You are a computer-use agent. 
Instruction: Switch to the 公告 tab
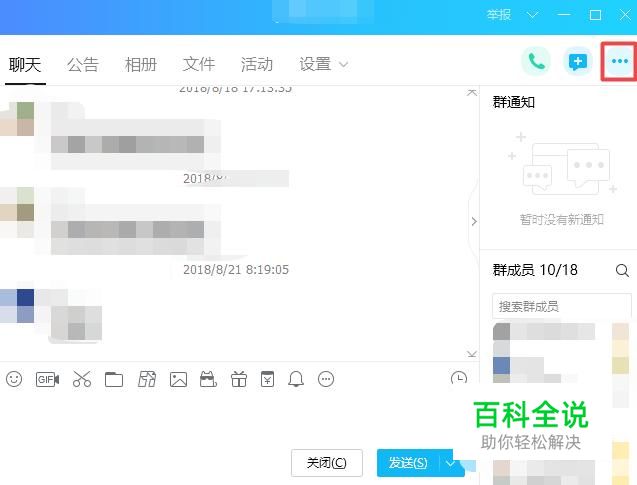pyautogui.click(x=83, y=65)
